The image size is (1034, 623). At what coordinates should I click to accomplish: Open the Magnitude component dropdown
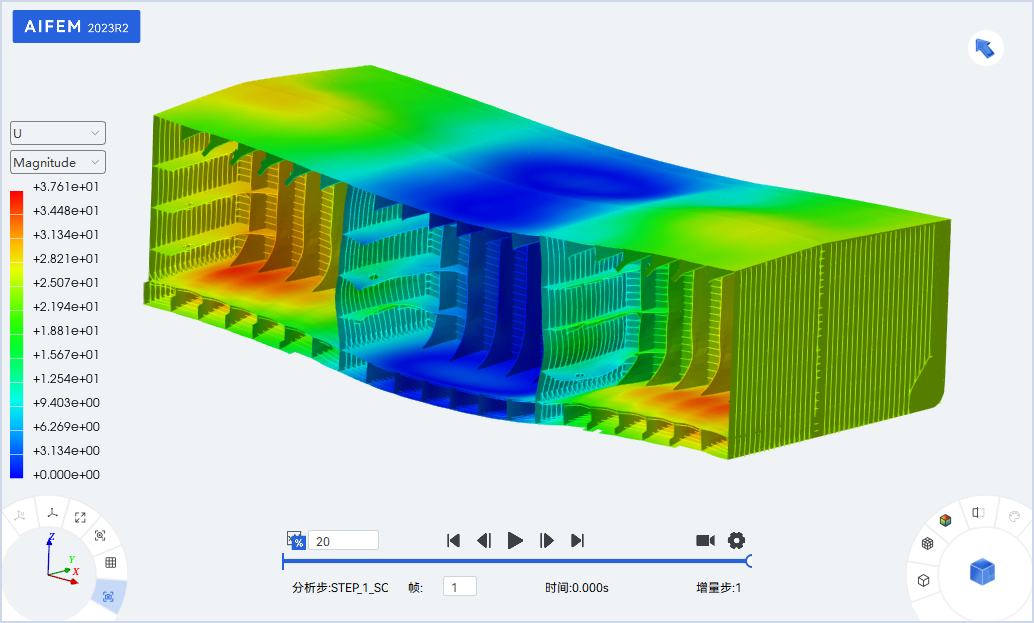[58, 162]
